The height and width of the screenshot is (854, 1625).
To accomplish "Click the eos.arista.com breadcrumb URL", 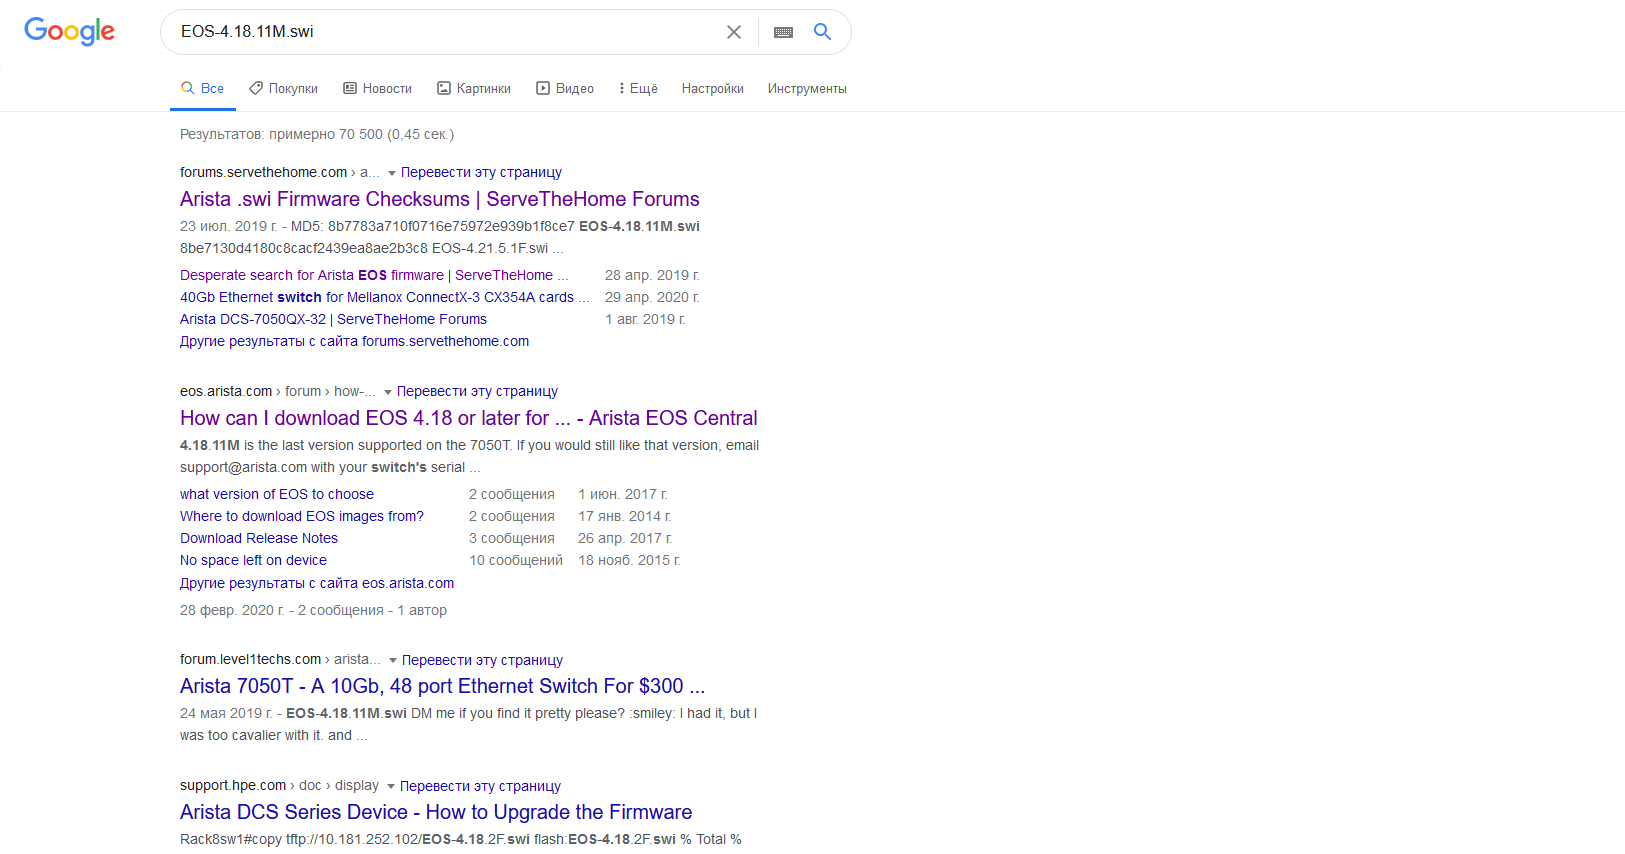I will tap(278, 391).
